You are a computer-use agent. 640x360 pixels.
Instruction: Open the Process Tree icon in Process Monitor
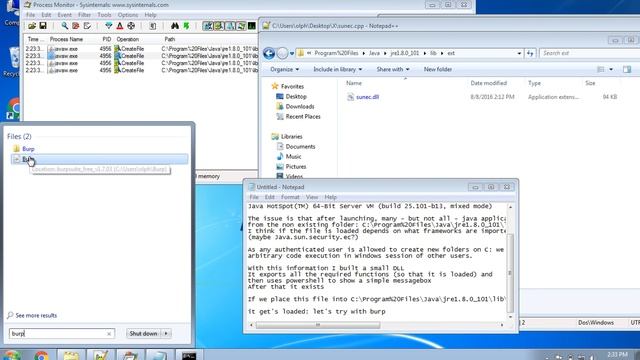[x=153, y=26]
